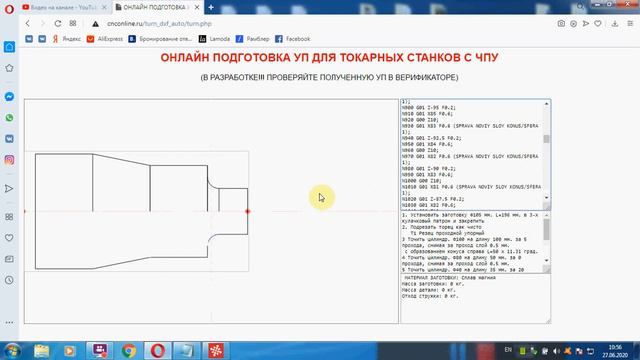Open VK messenger in the sidebar

tap(9, 139)
